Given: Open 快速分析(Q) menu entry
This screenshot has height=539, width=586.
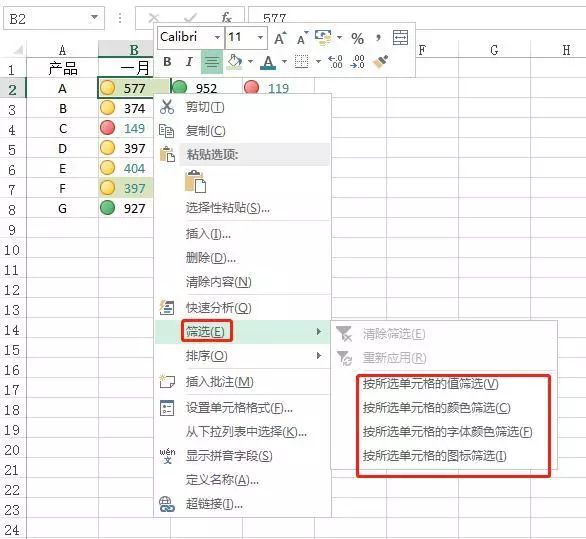Looking at the screenshot, I should (x=242, y=308).
